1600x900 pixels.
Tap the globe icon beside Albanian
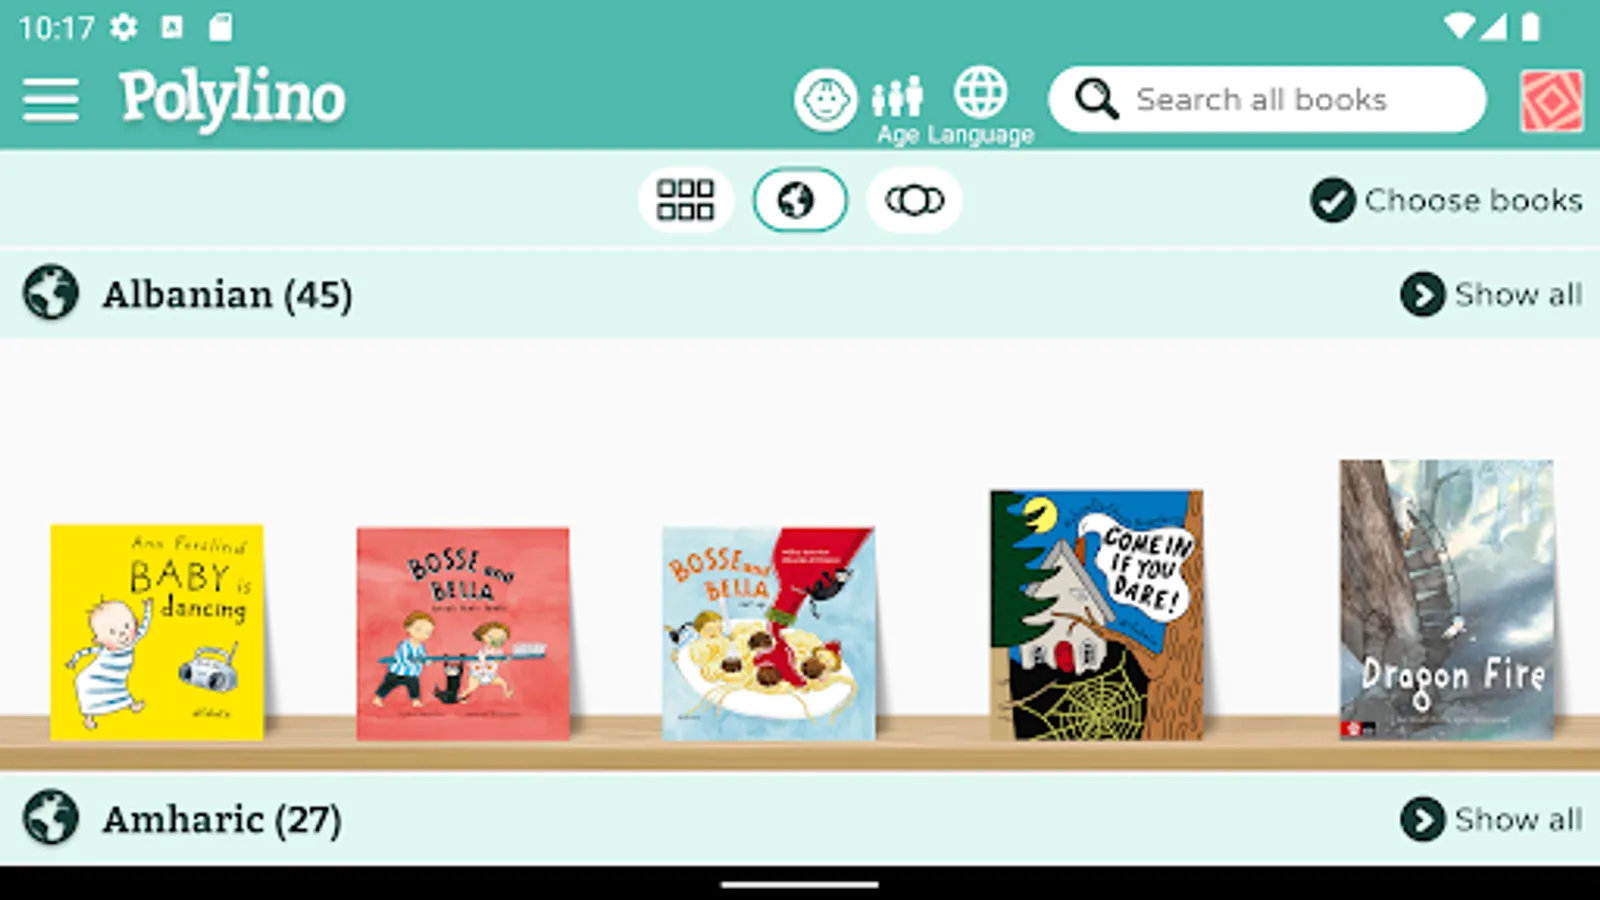pos(51,293)
